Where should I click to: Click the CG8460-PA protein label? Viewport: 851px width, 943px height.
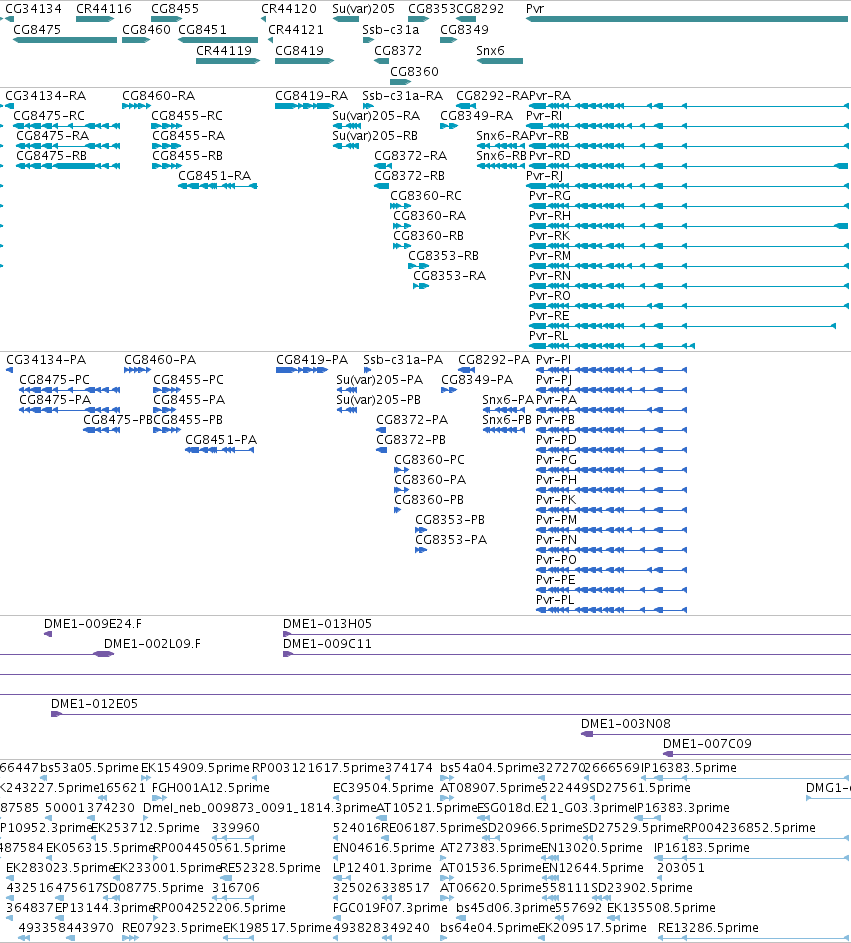pos(160,360)
